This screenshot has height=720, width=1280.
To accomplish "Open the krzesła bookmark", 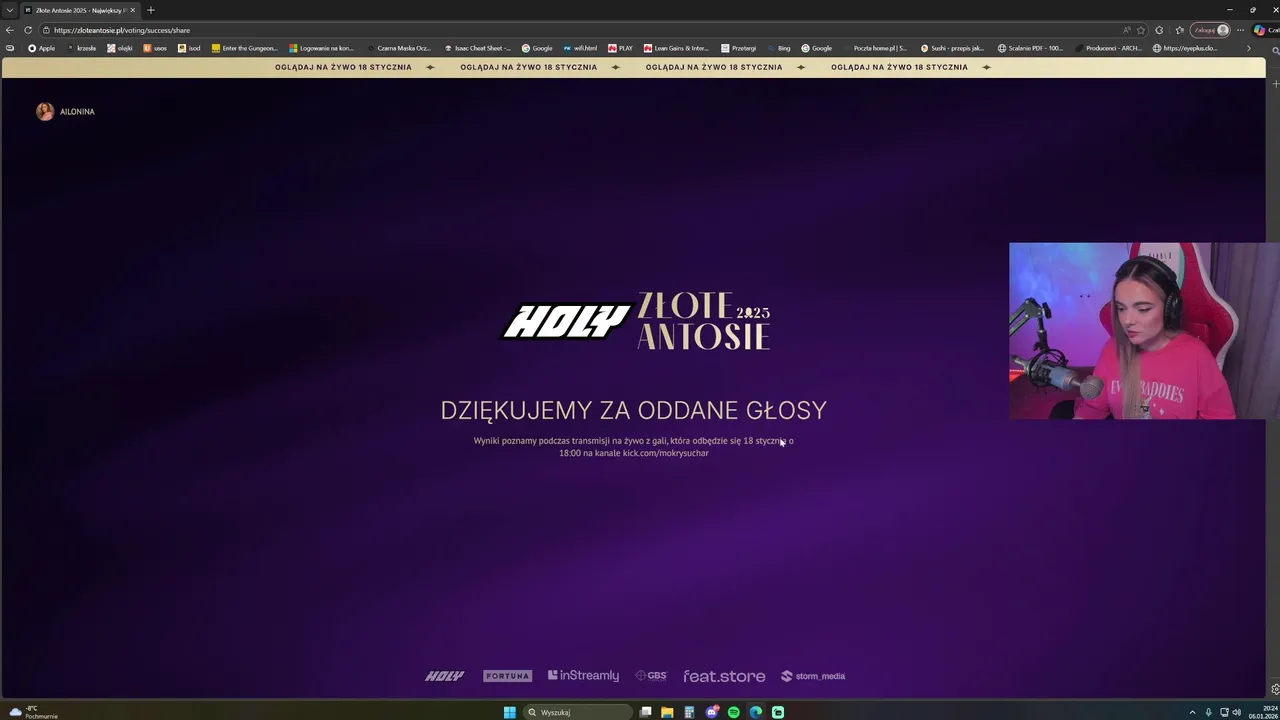I will coord(80,48).
